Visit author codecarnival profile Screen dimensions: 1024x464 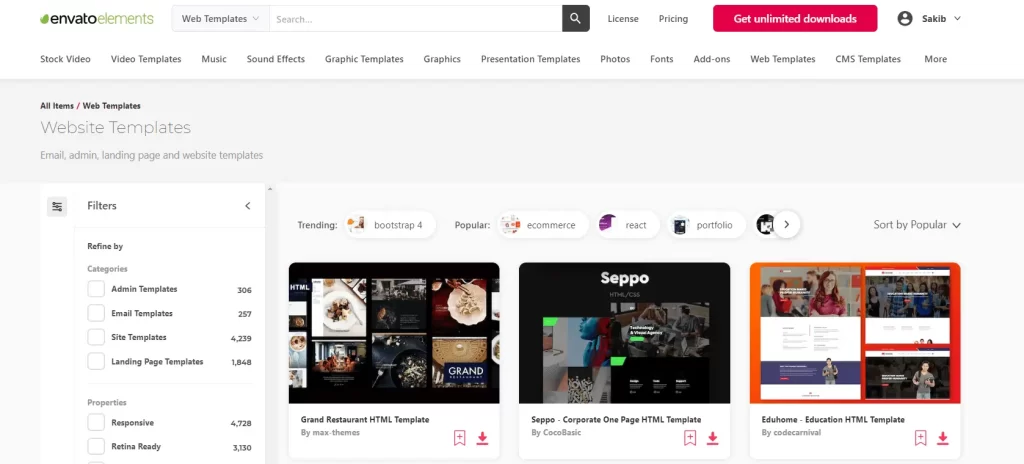pos(791,433)
